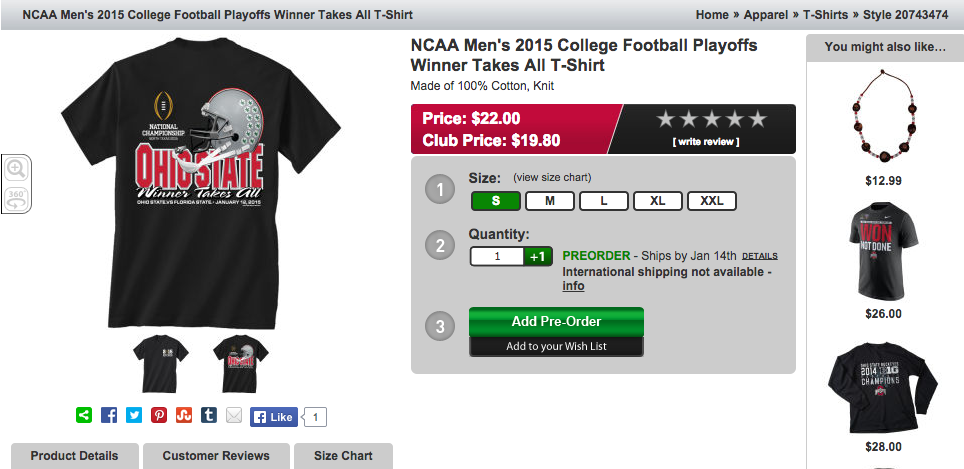Rate the product with the fifth star
This screenshot has width=964, height=469.
pos(757,119)
